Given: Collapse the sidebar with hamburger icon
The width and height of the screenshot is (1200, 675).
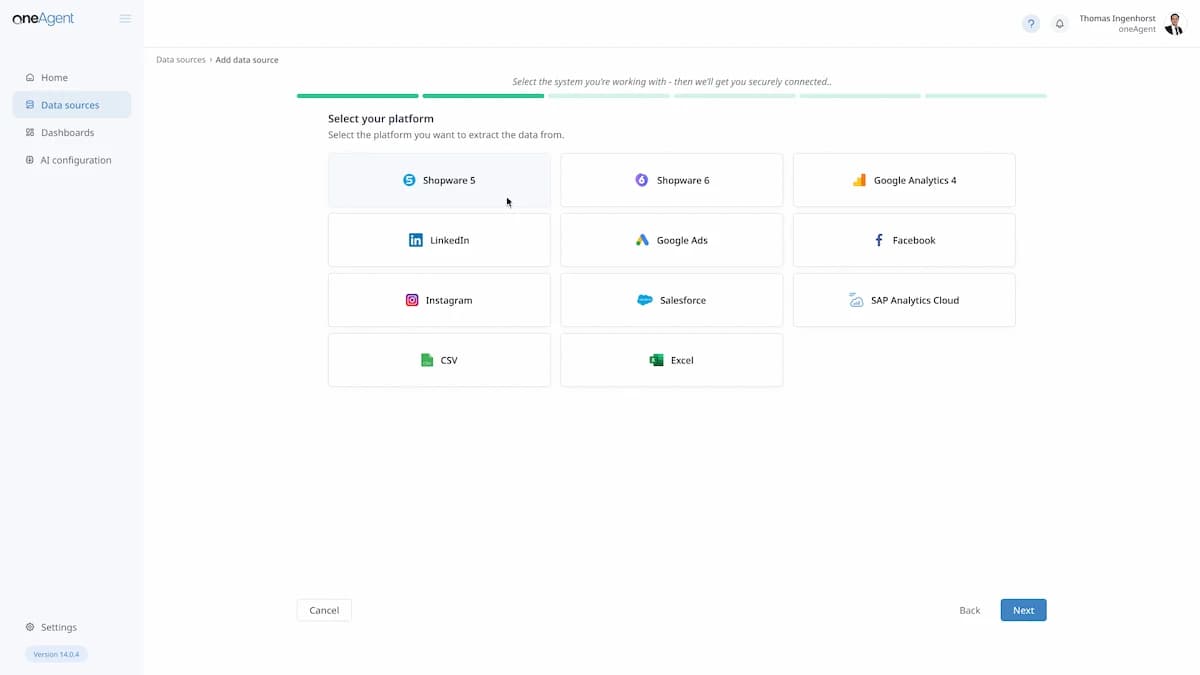Looking at the screenshot, I should [x=125, y=19].
